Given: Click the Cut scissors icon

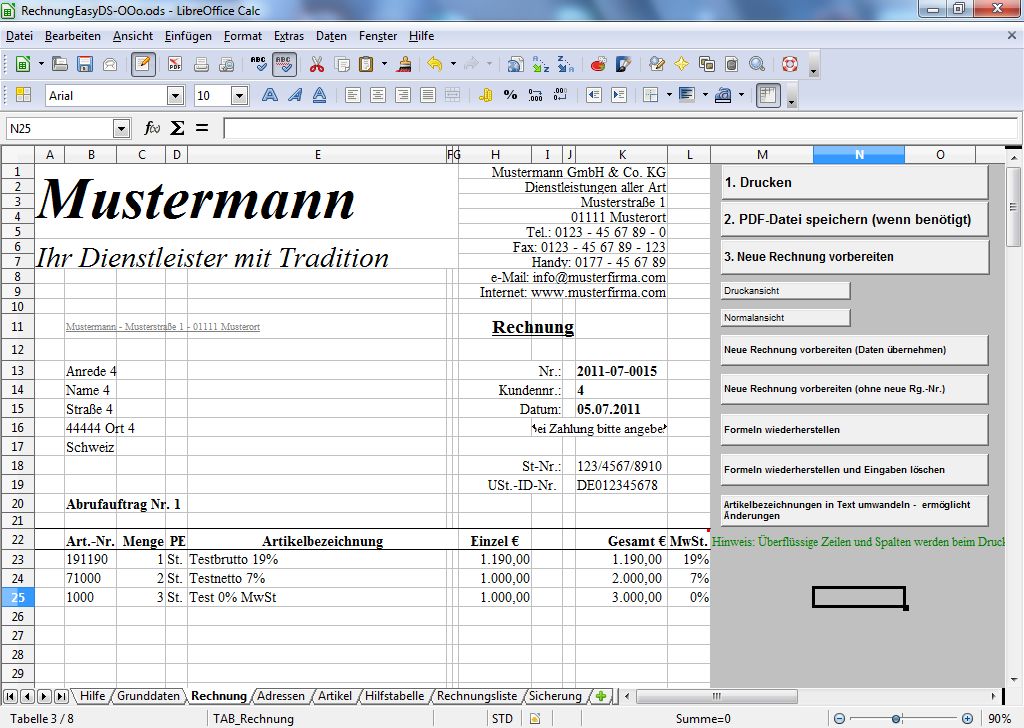Looking at the screenshot, I should pos(317,64).
